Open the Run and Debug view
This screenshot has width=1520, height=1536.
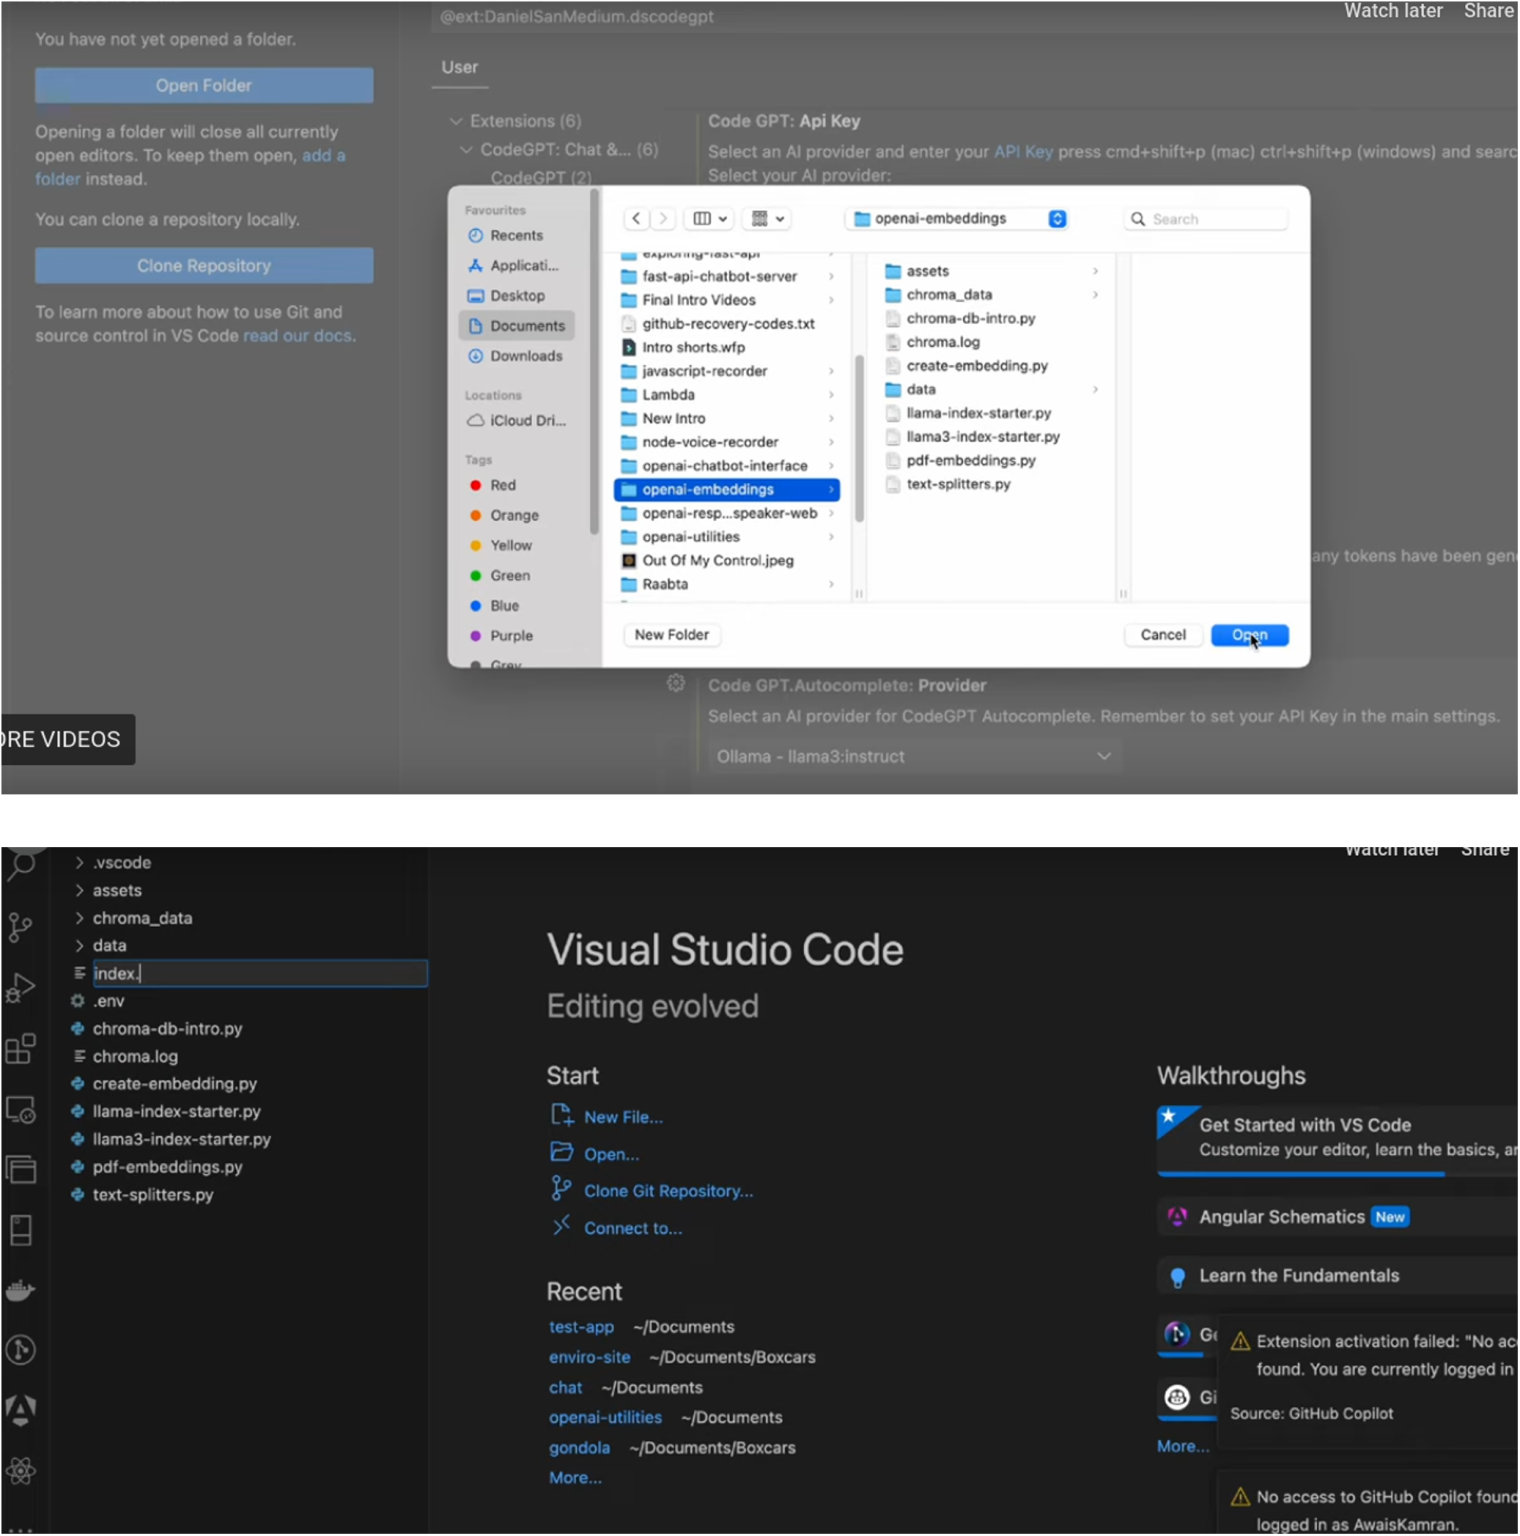click(20, 988)
